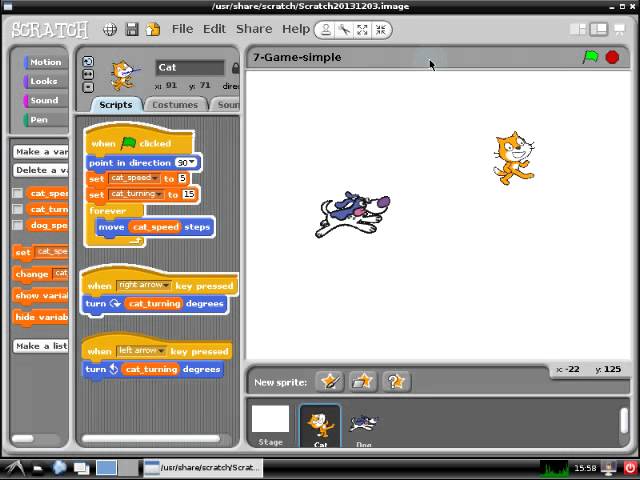Open the taskbar start menu icon

(14, 468)
